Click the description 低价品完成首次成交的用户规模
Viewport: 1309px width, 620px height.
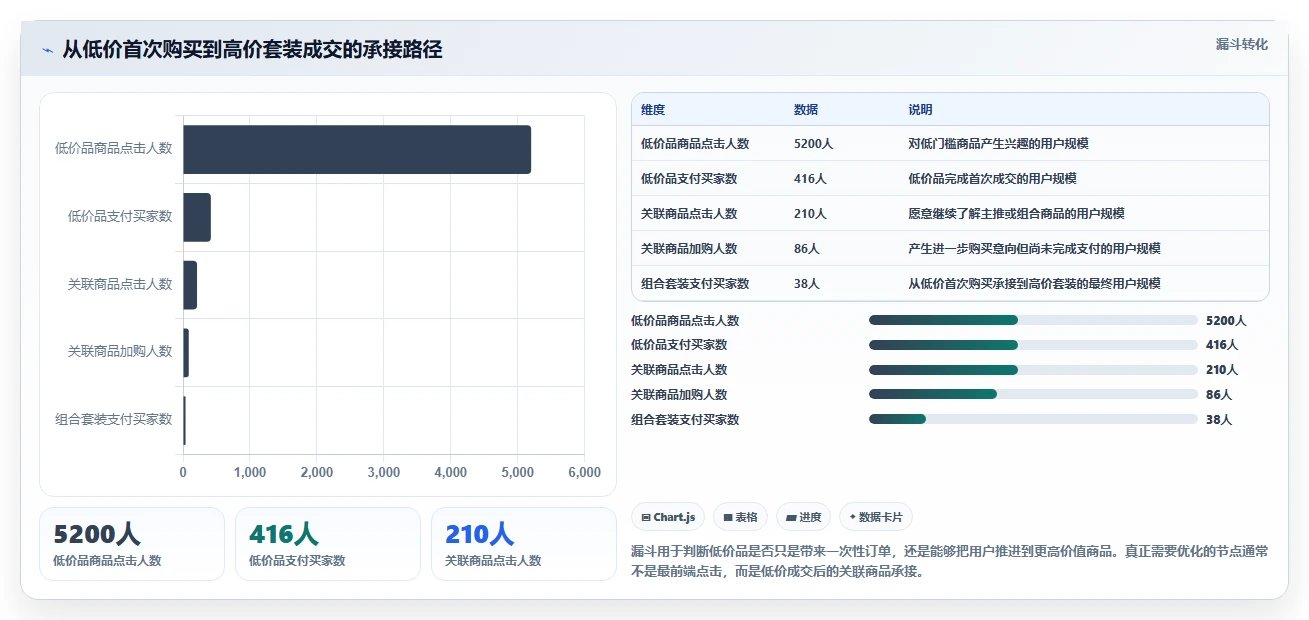pyautogui.click(x=992, y=179)
